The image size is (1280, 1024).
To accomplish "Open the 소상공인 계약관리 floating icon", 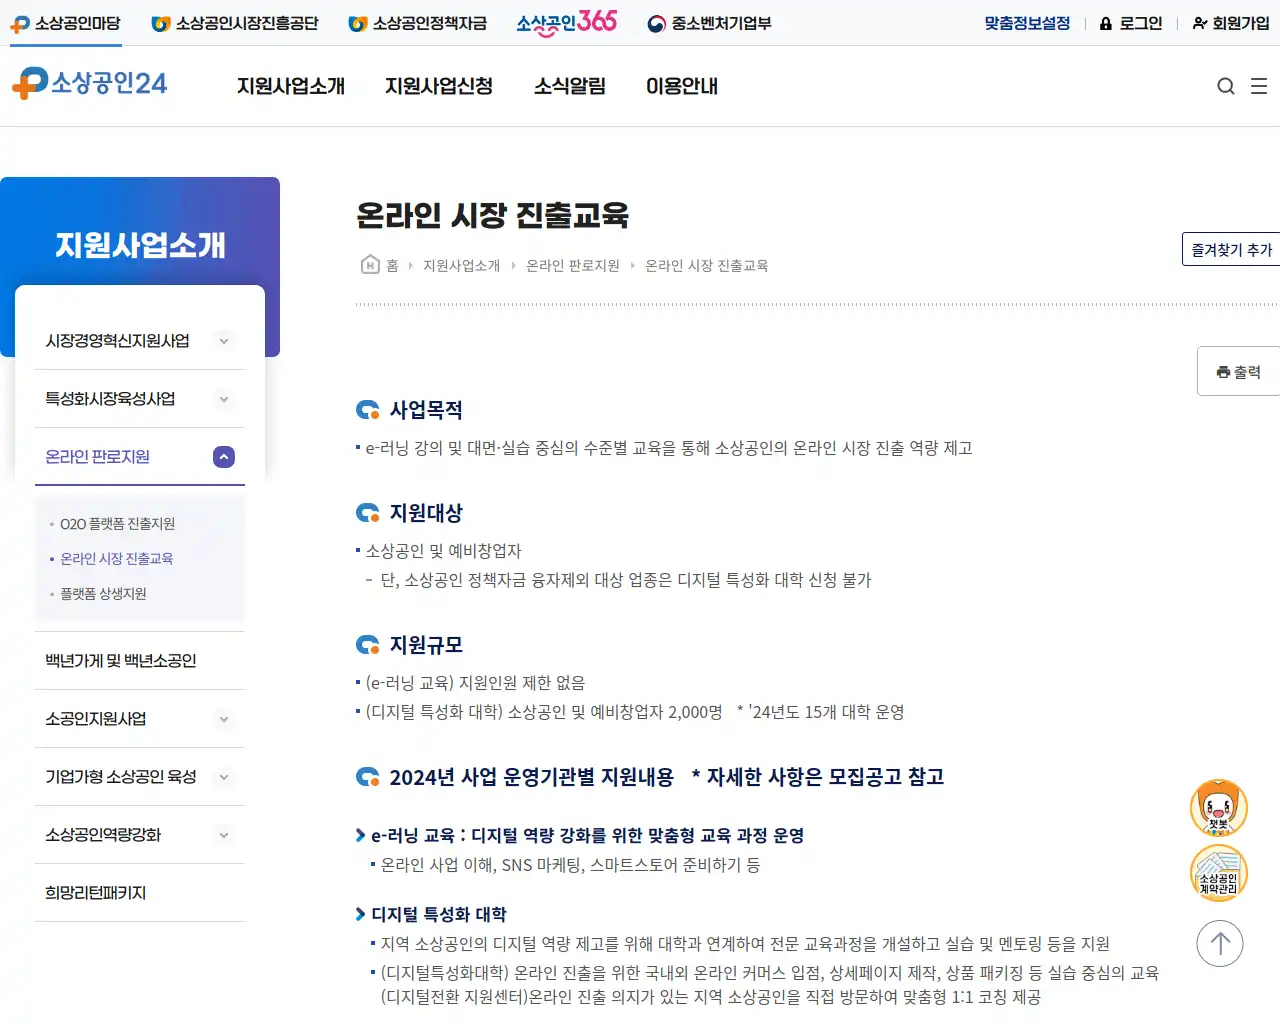I will point(1218,872).
